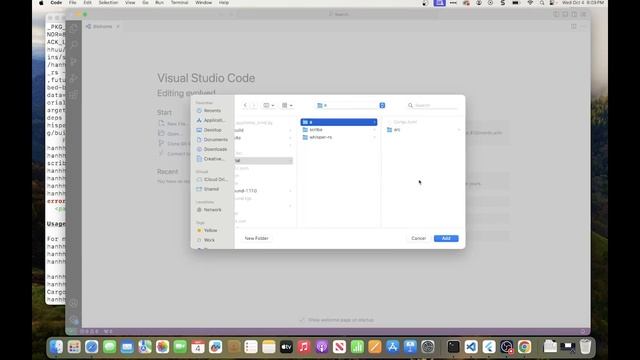Open Music from the Dock

[x=304, y=347]
